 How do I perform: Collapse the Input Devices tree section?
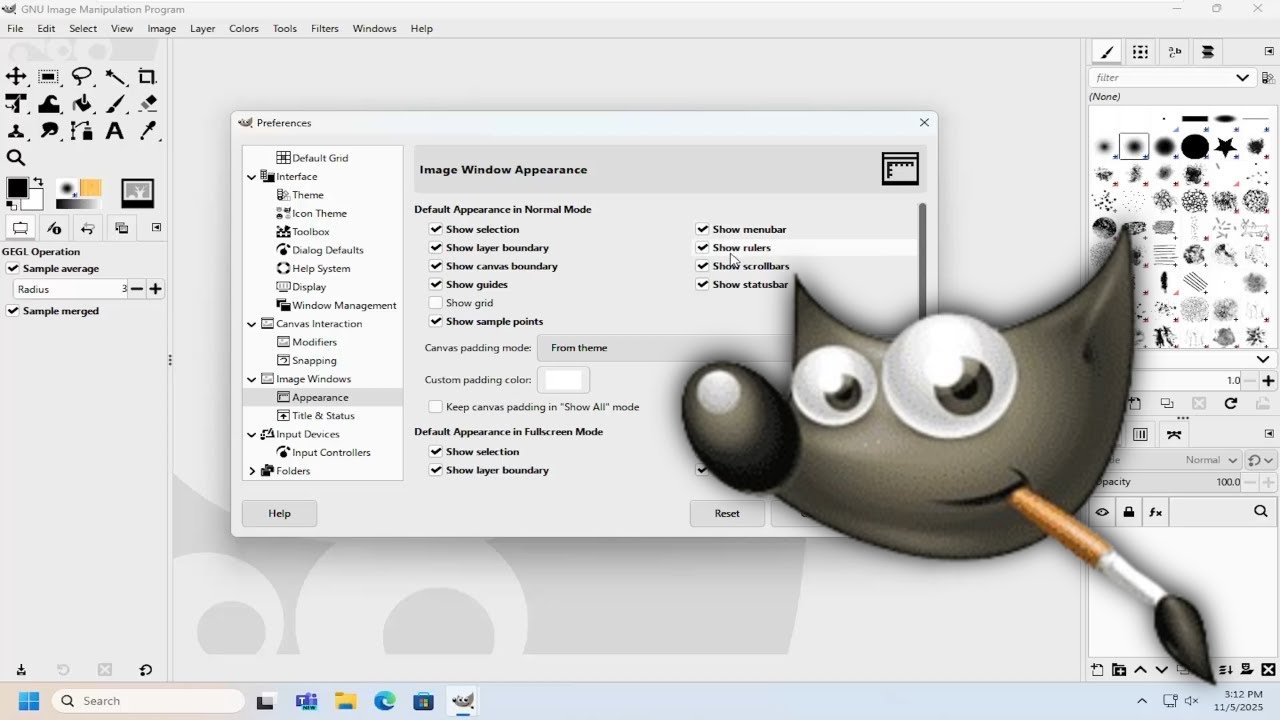[x=252, y=434]
